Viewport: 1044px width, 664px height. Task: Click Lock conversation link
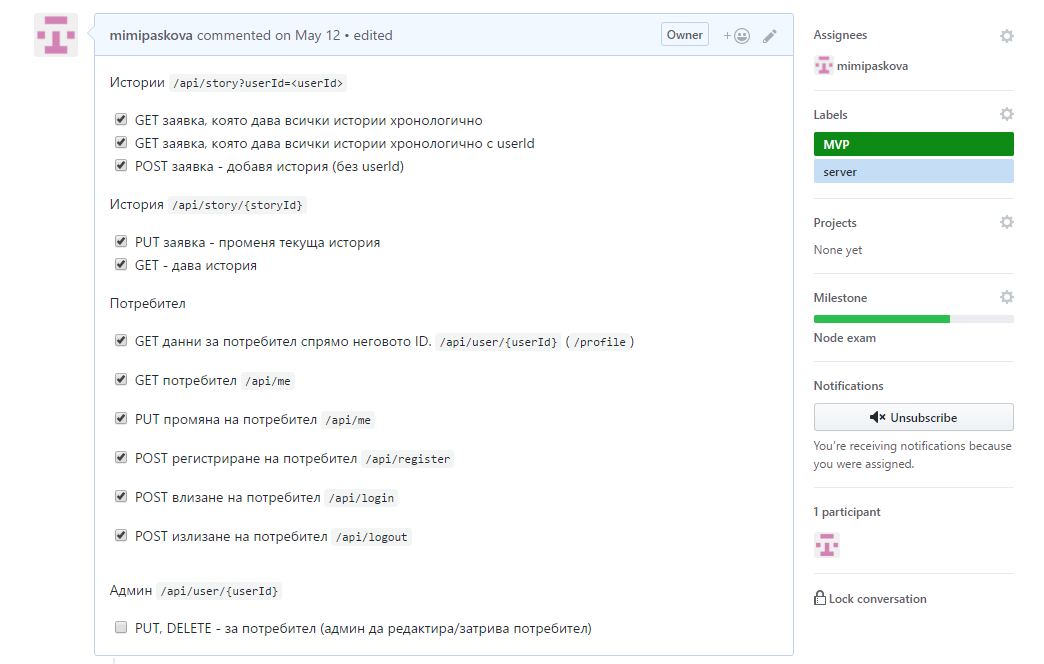point(871,599)
